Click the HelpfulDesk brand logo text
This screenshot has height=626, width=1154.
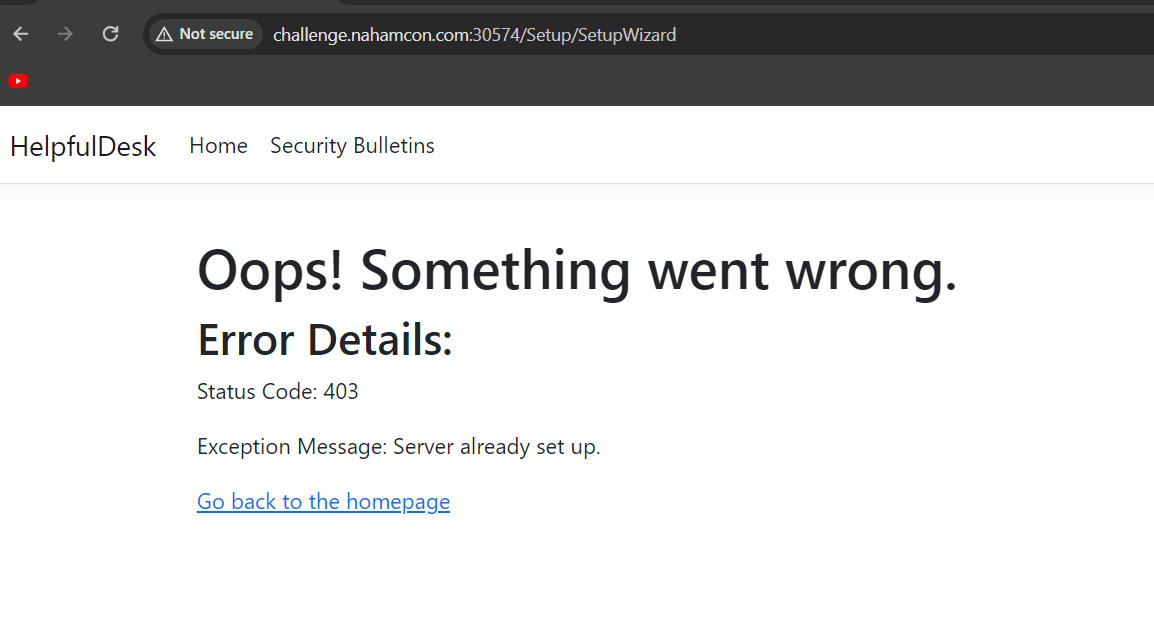(x=83, y=146)
